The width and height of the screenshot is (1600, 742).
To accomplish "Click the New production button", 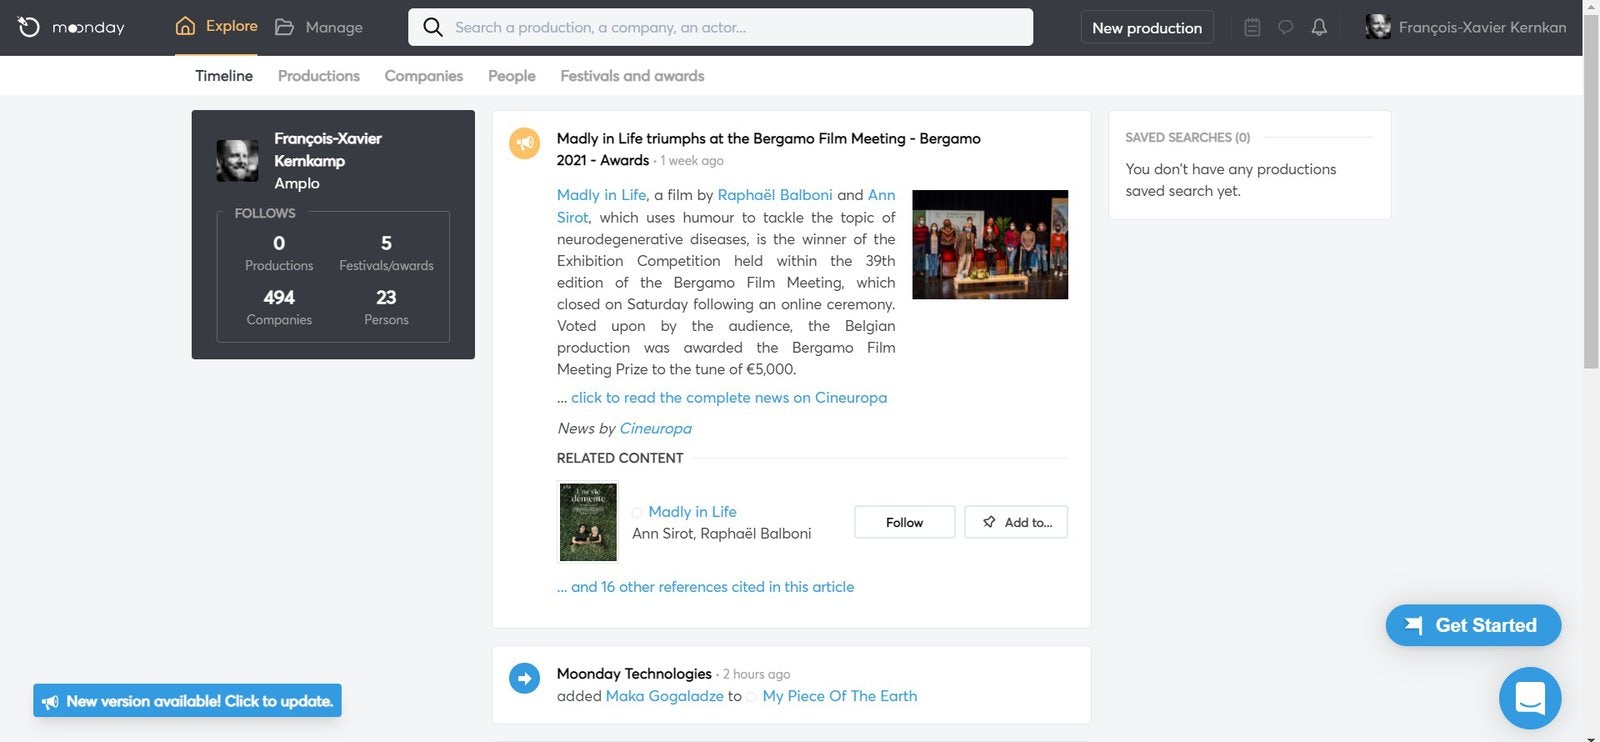I will click(1147, 27).
